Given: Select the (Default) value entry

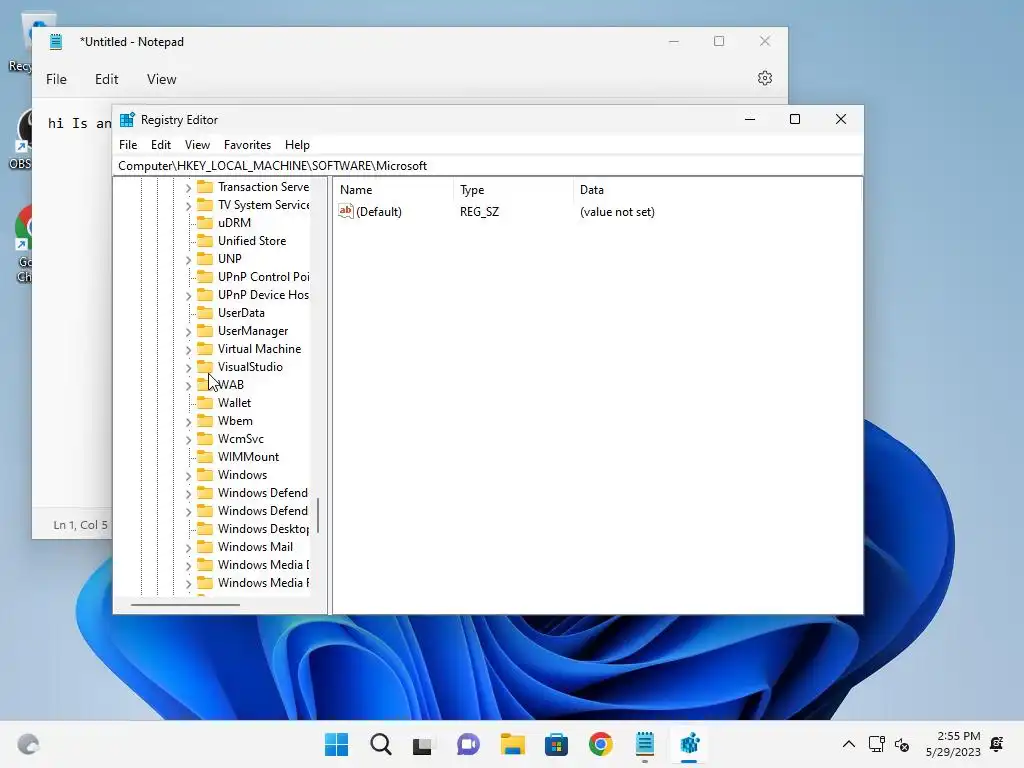Looking at the screenshot, I should coord(379,212).
